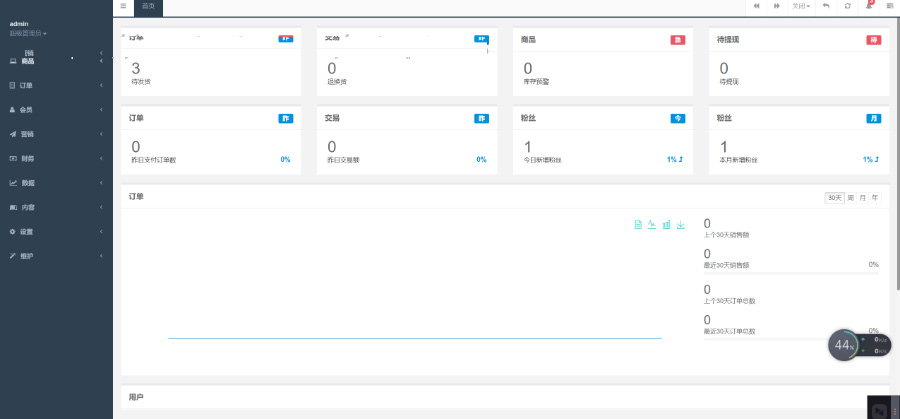Image resolution: width=900 pixels, height=419 pixels.
Task: Click the chart data view icon
Action: point(638,225)
